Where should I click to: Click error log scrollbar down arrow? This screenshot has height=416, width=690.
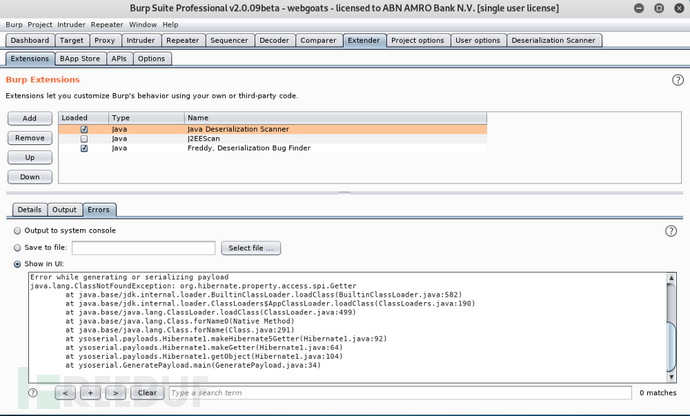tap(671, 377)
